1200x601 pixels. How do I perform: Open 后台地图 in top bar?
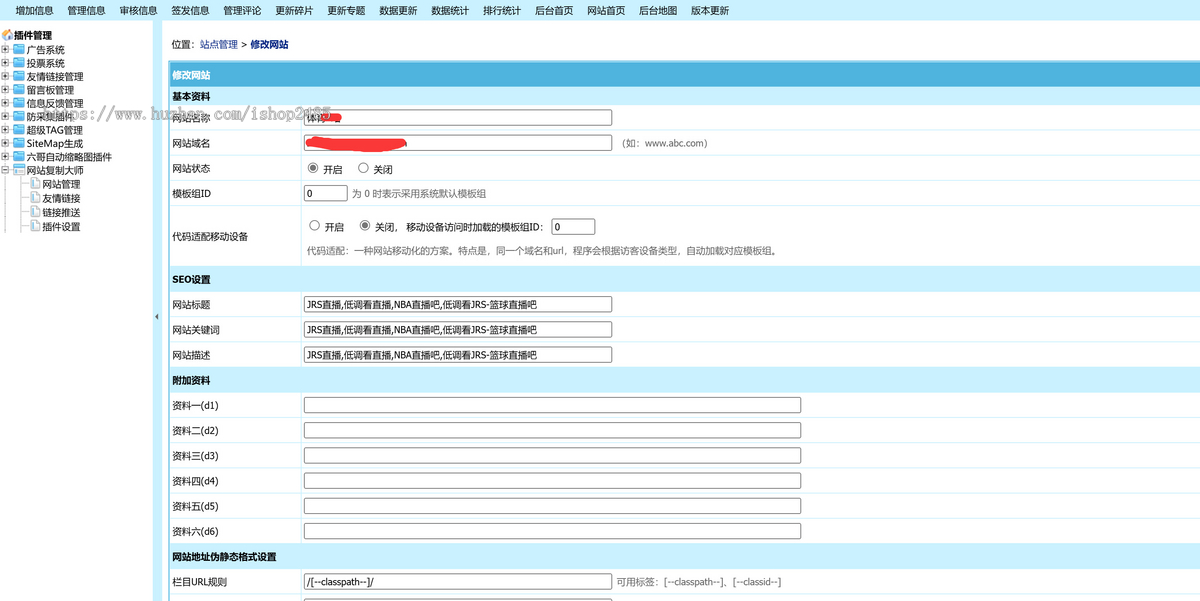coord(658,11)
